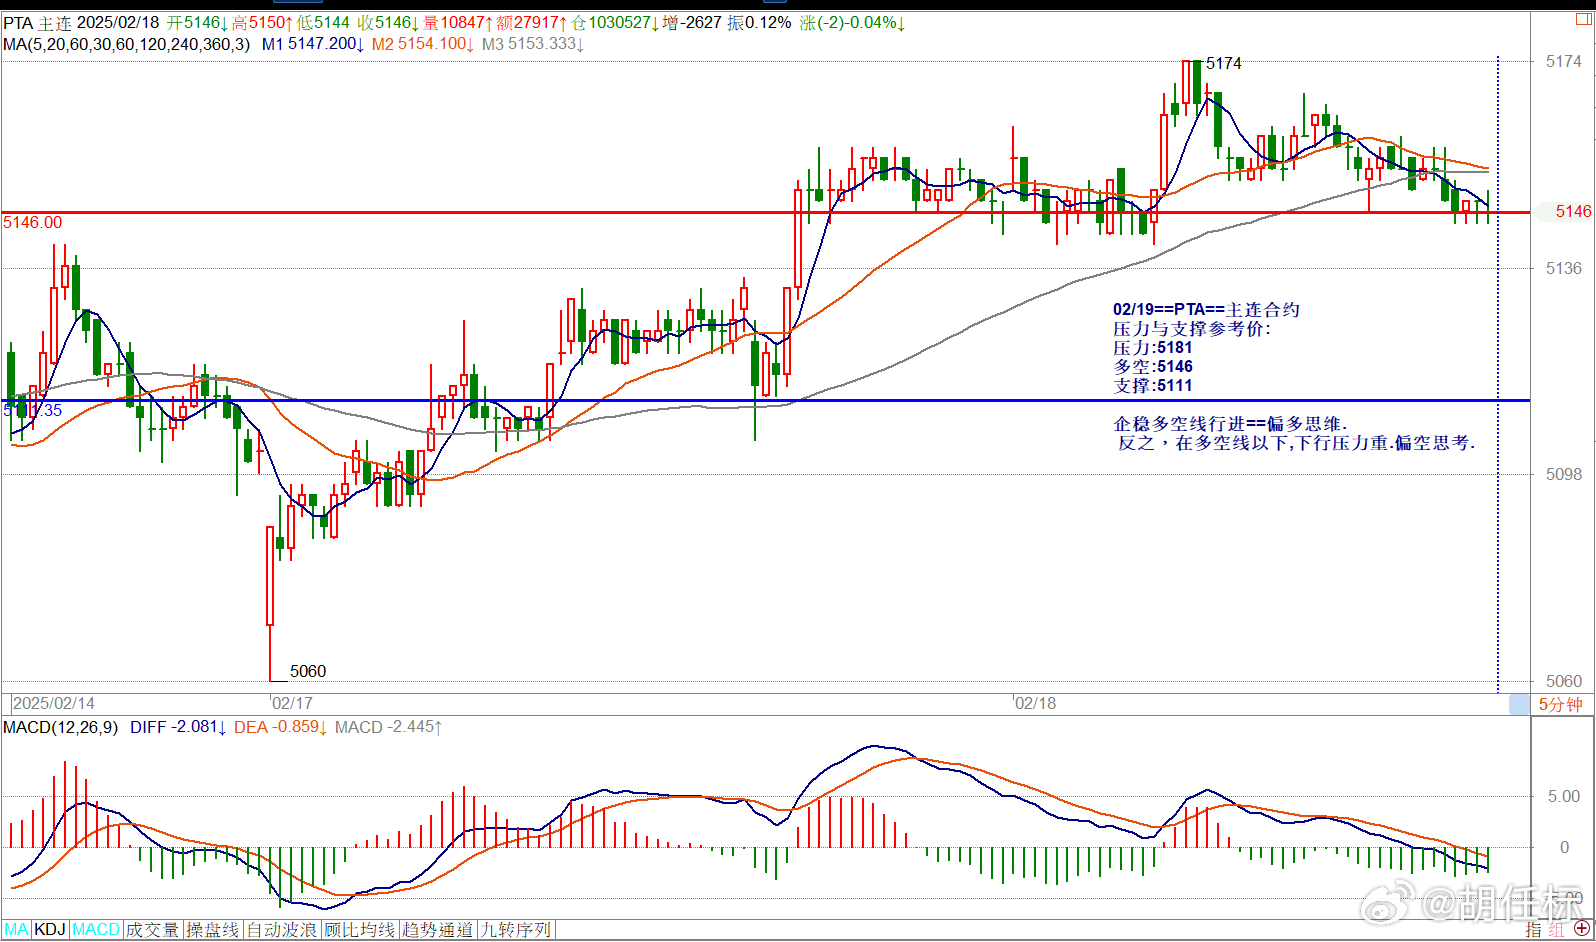
Task: Click the 持仓 1030527 open interest value
Action: (x=615, y=22)
